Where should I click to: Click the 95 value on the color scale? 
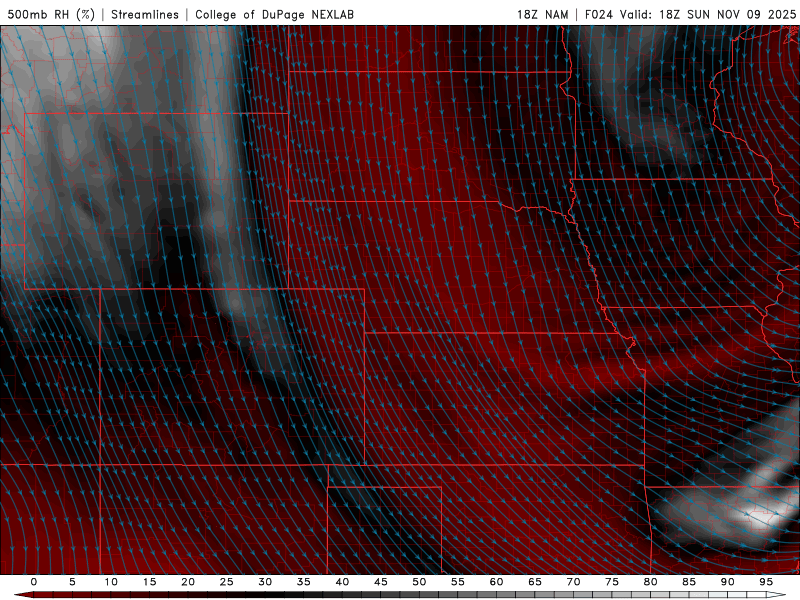766,582
